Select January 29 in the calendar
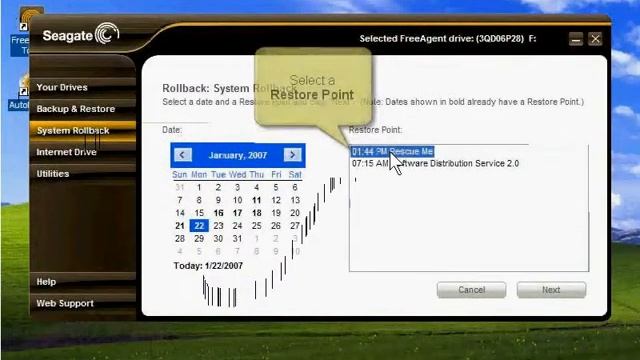 pyautogui.click(x=199, y=239)
